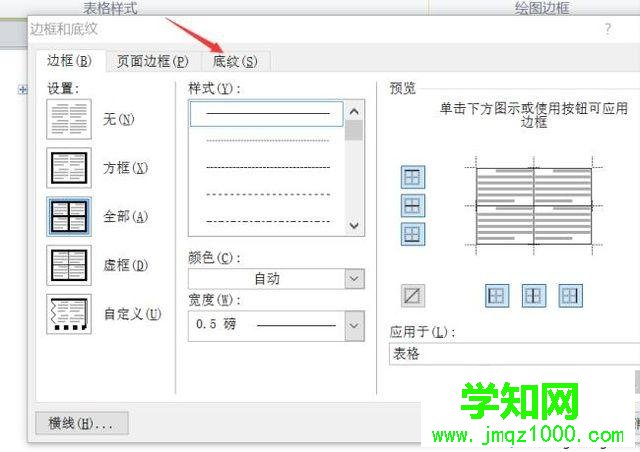The image size is (640, 452).
Task: Pick the dash-dot line style
Action: 268,221
